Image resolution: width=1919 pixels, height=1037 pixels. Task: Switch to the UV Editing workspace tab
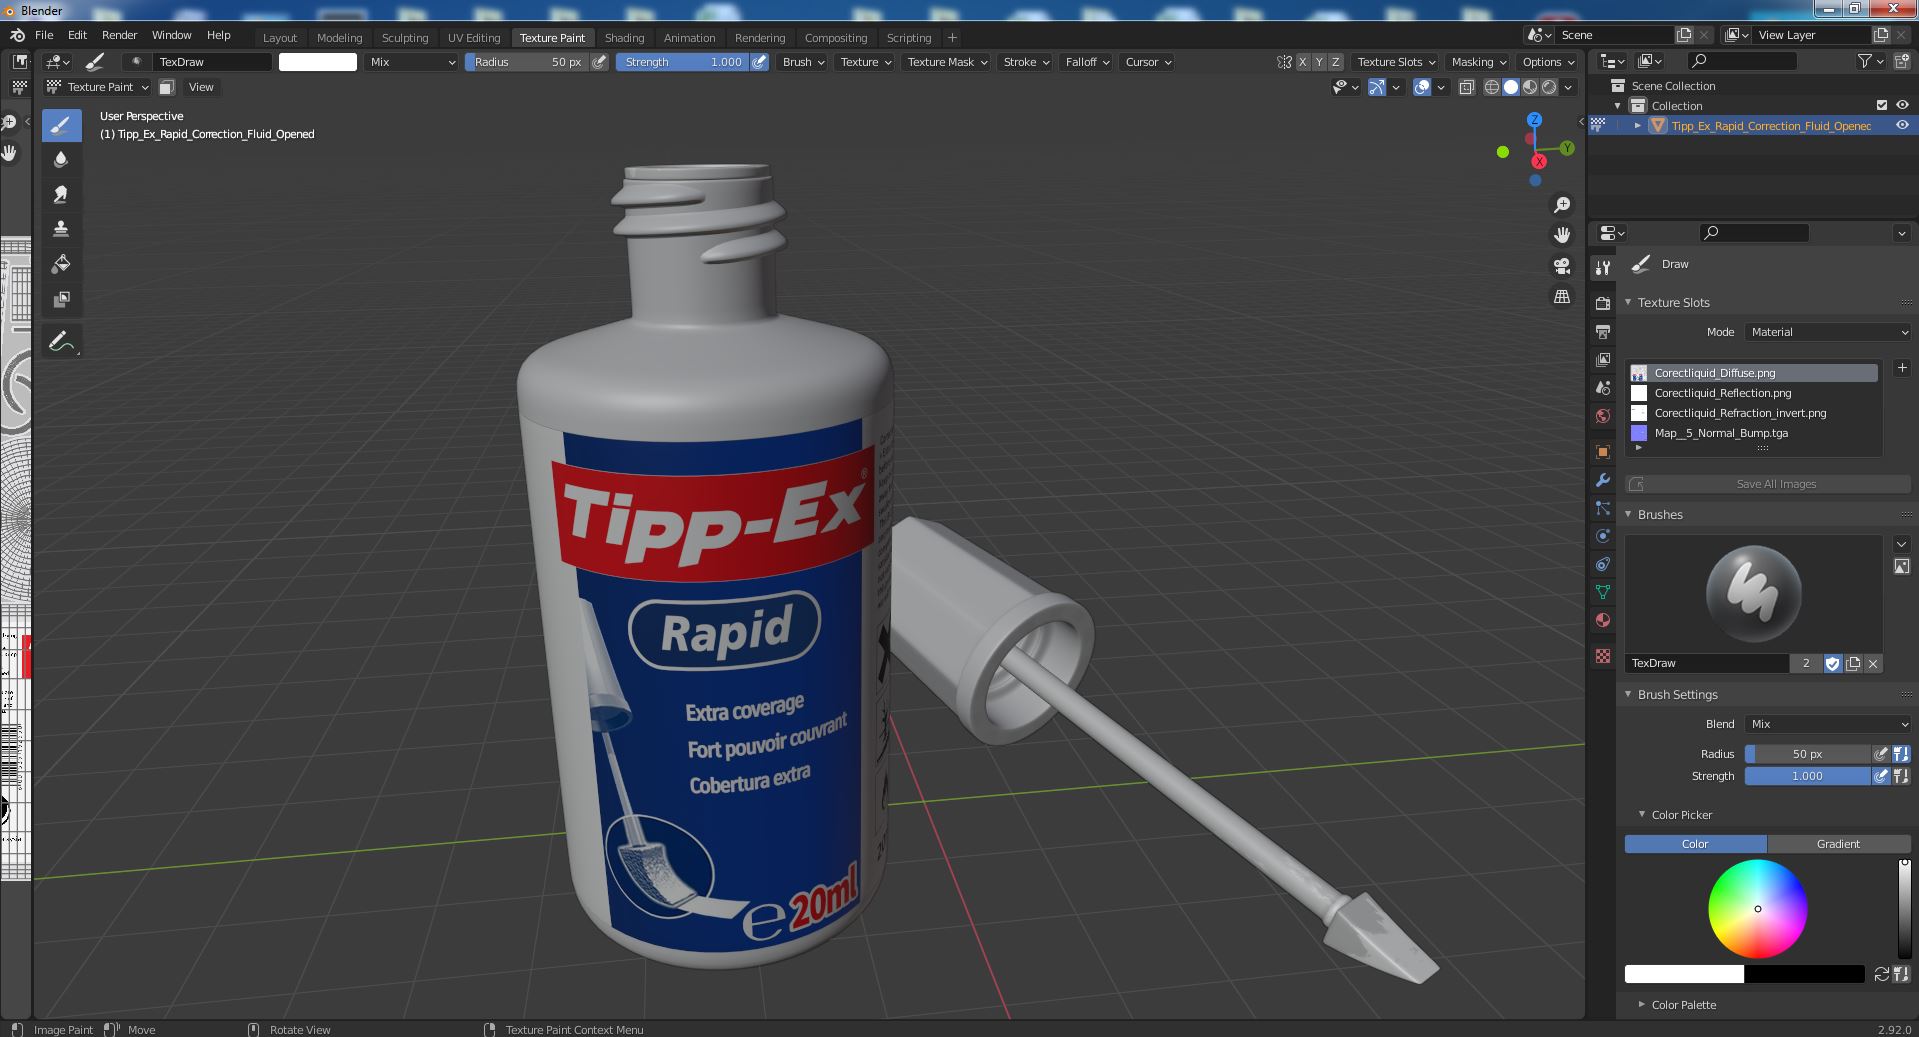(474, 38)
